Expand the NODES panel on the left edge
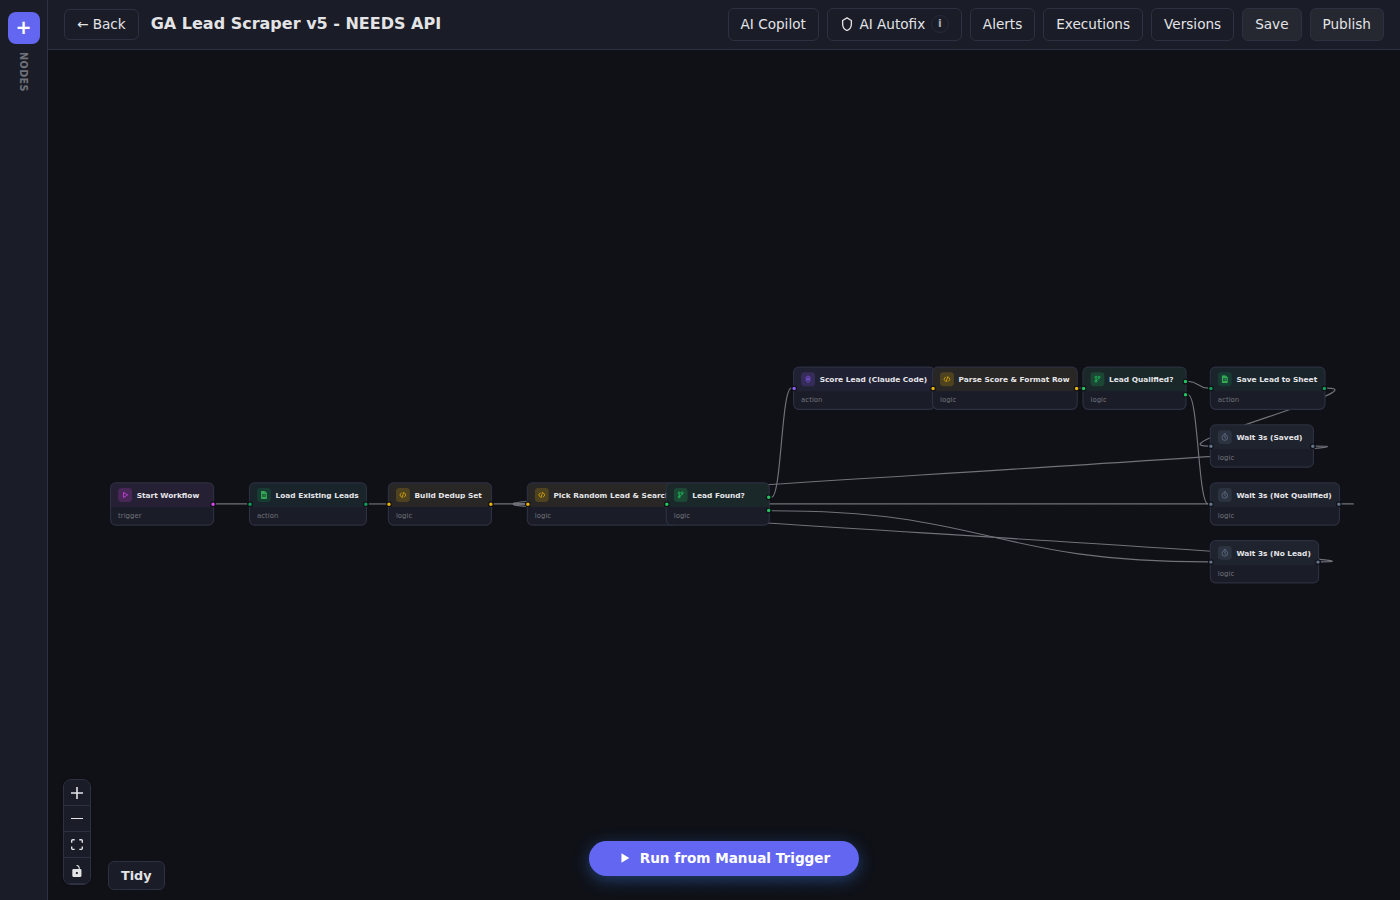1400x900 pixels. pyautogui.click(x=22, y=72)
